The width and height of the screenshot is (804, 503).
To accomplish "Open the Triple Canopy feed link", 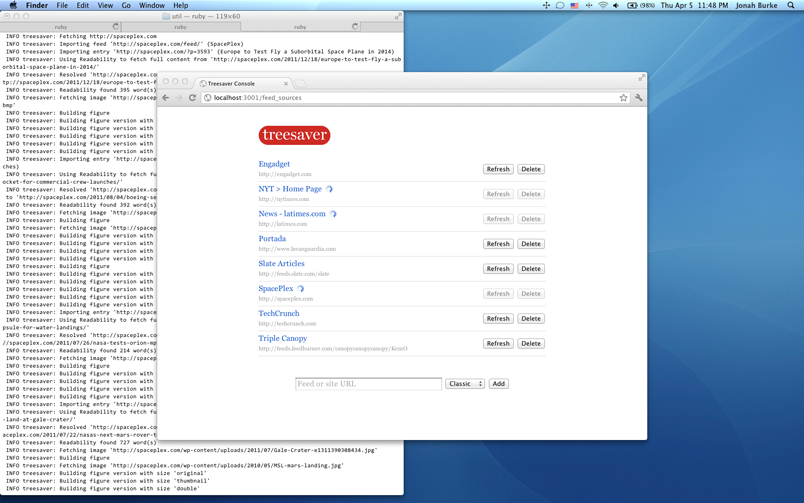I will click(282, 338).
